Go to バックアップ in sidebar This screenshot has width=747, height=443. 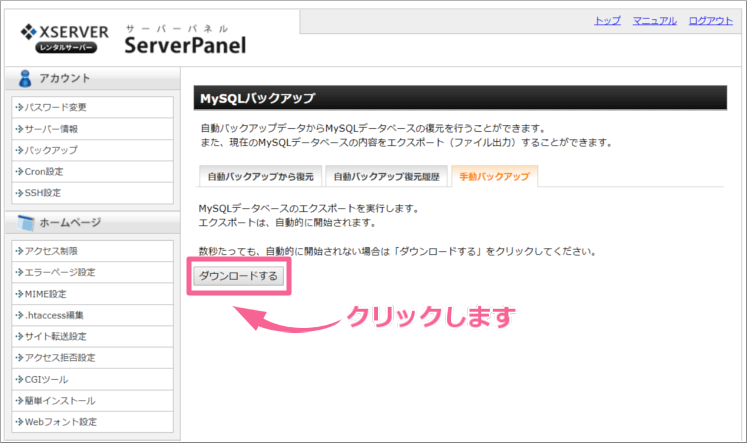(92, 150)
